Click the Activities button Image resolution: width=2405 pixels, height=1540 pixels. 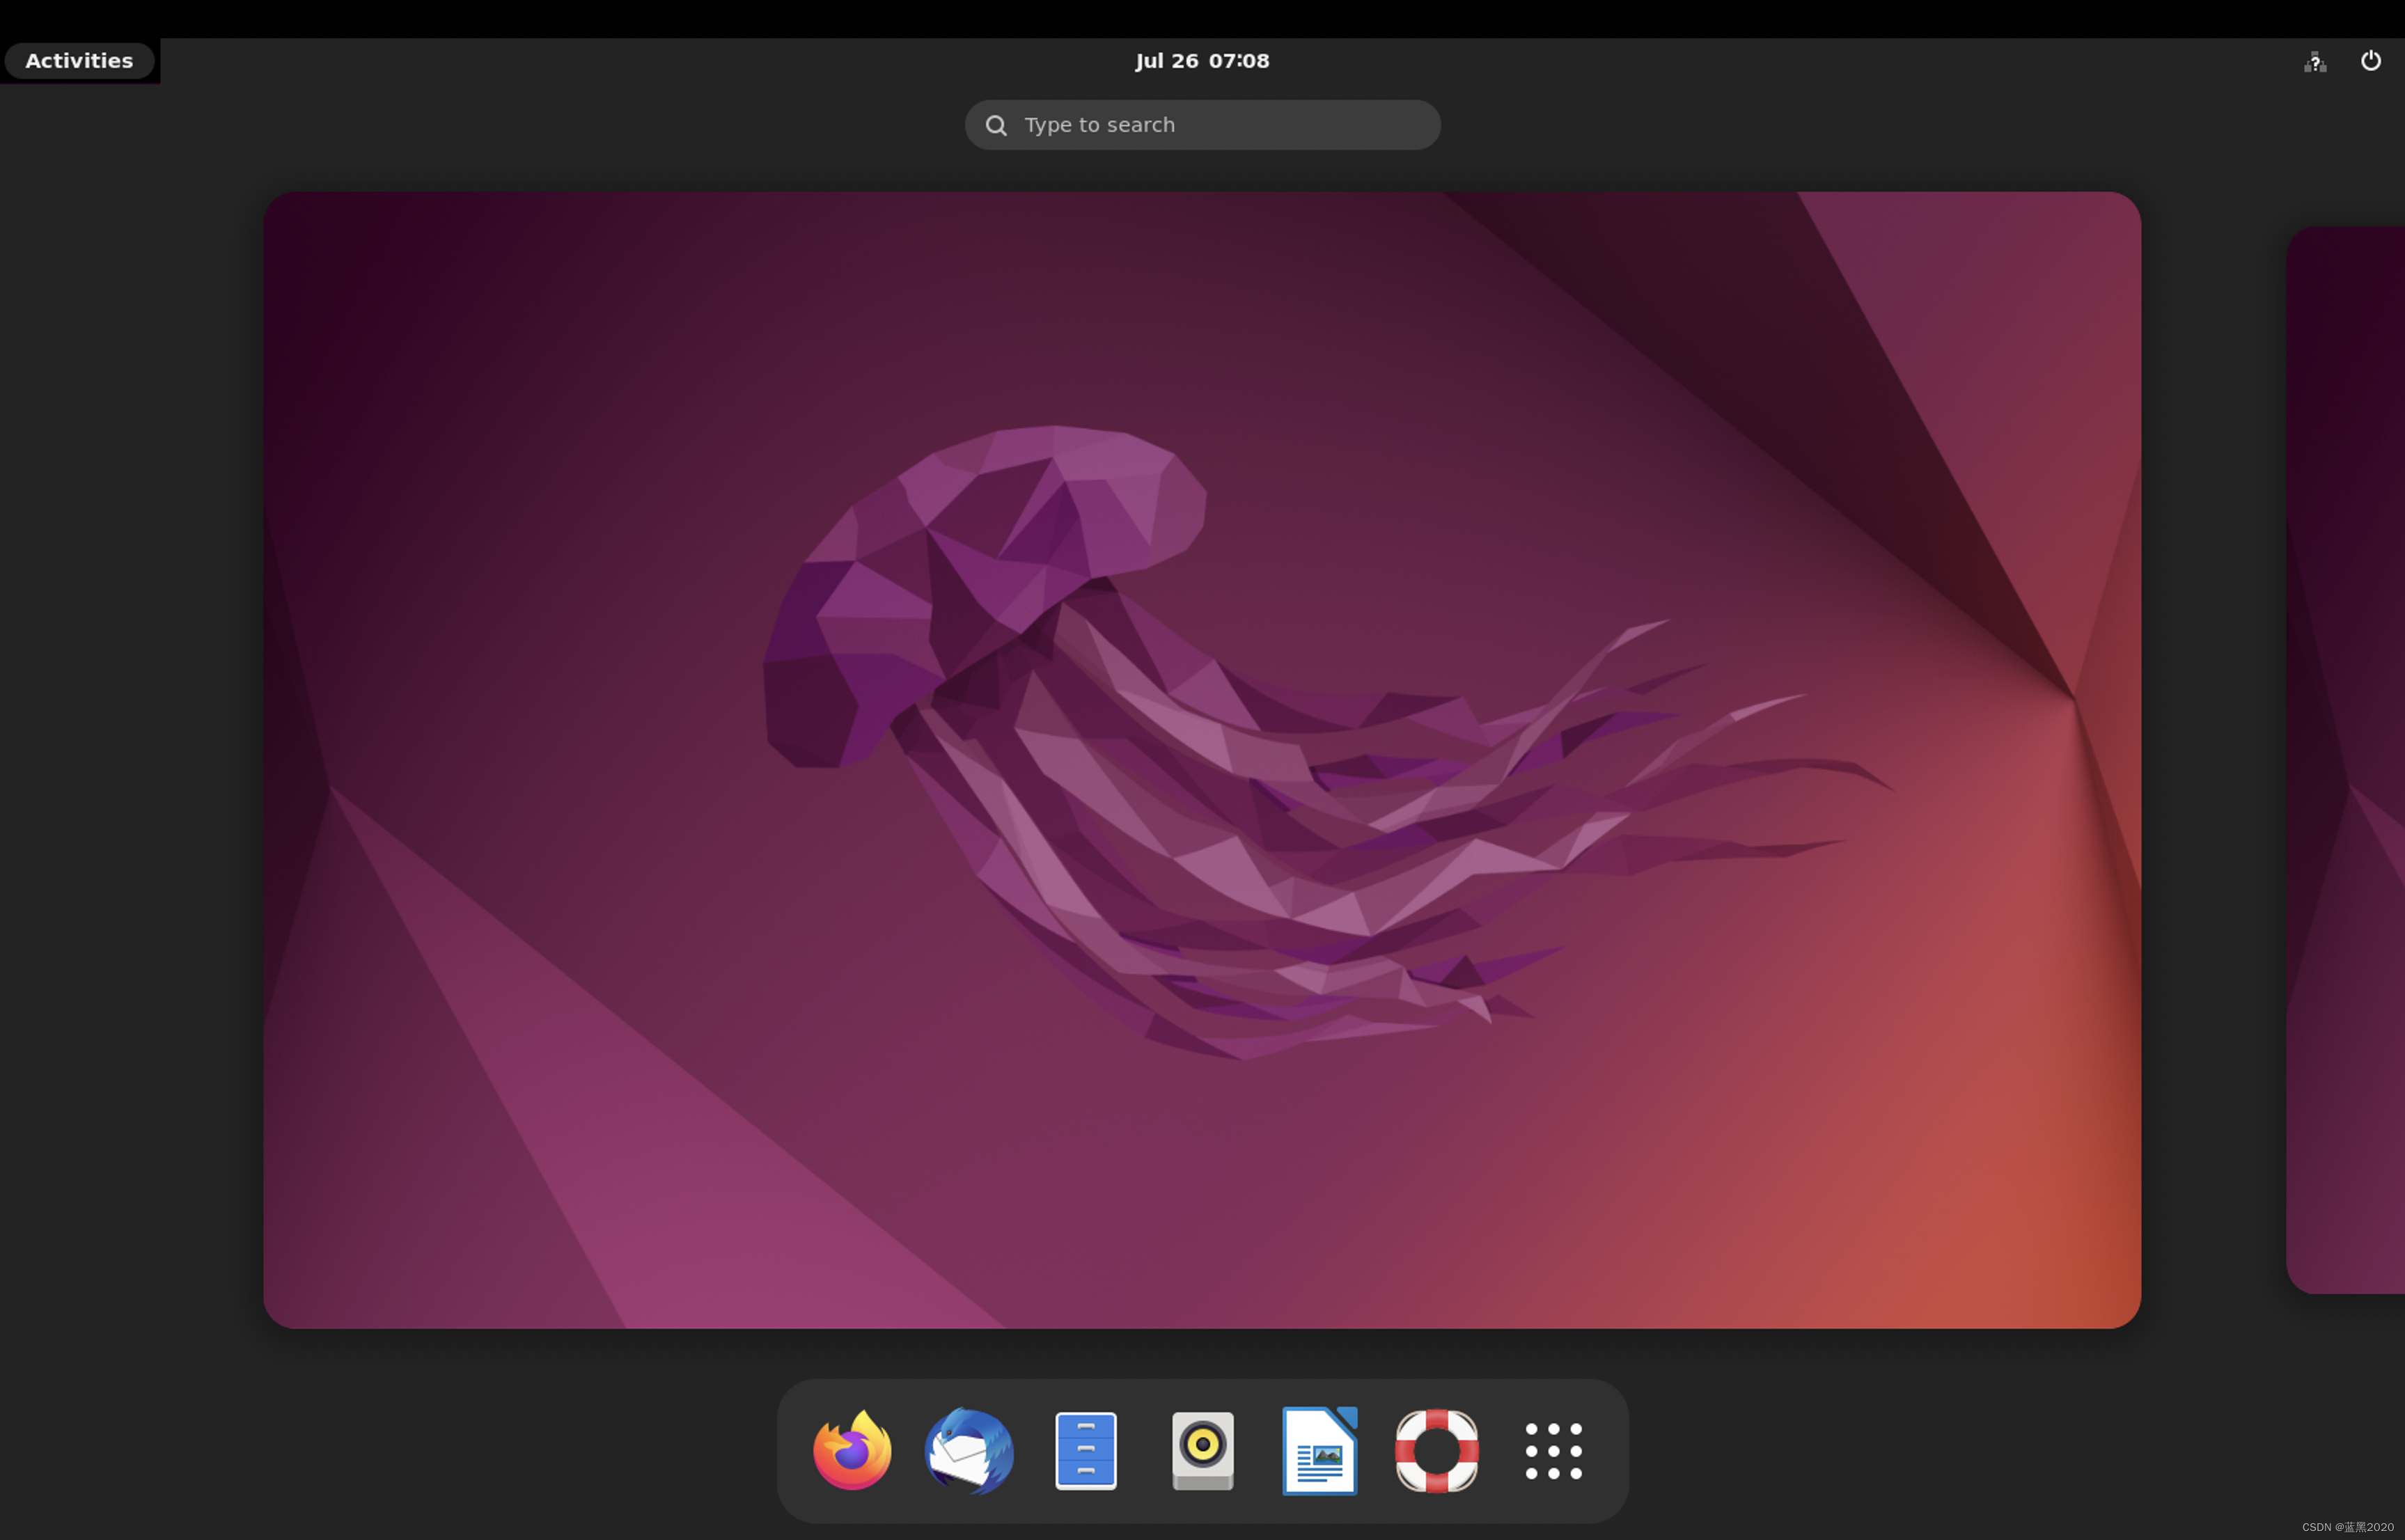(x=79, y=61)
